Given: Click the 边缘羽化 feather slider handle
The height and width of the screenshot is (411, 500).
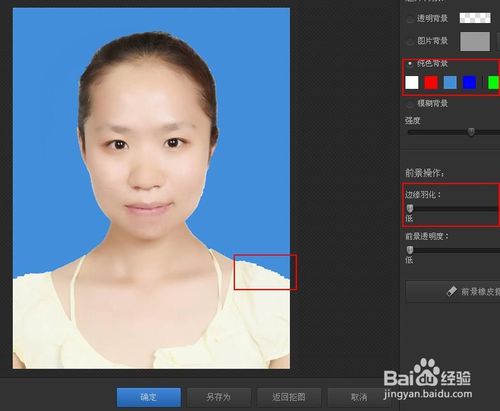Looking at the screenshot, I should click(410, 209).
